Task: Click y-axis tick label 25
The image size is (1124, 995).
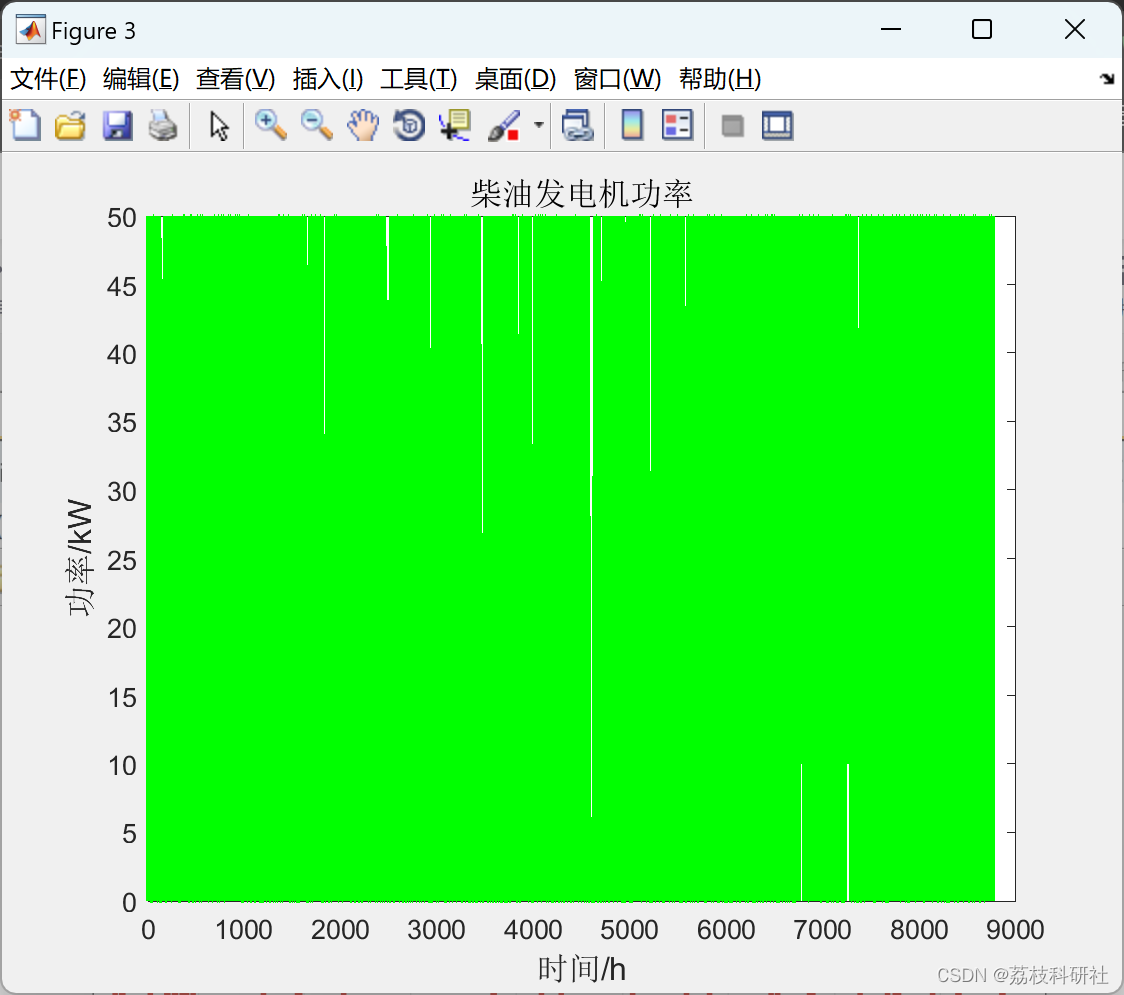Action: point(122,561)
